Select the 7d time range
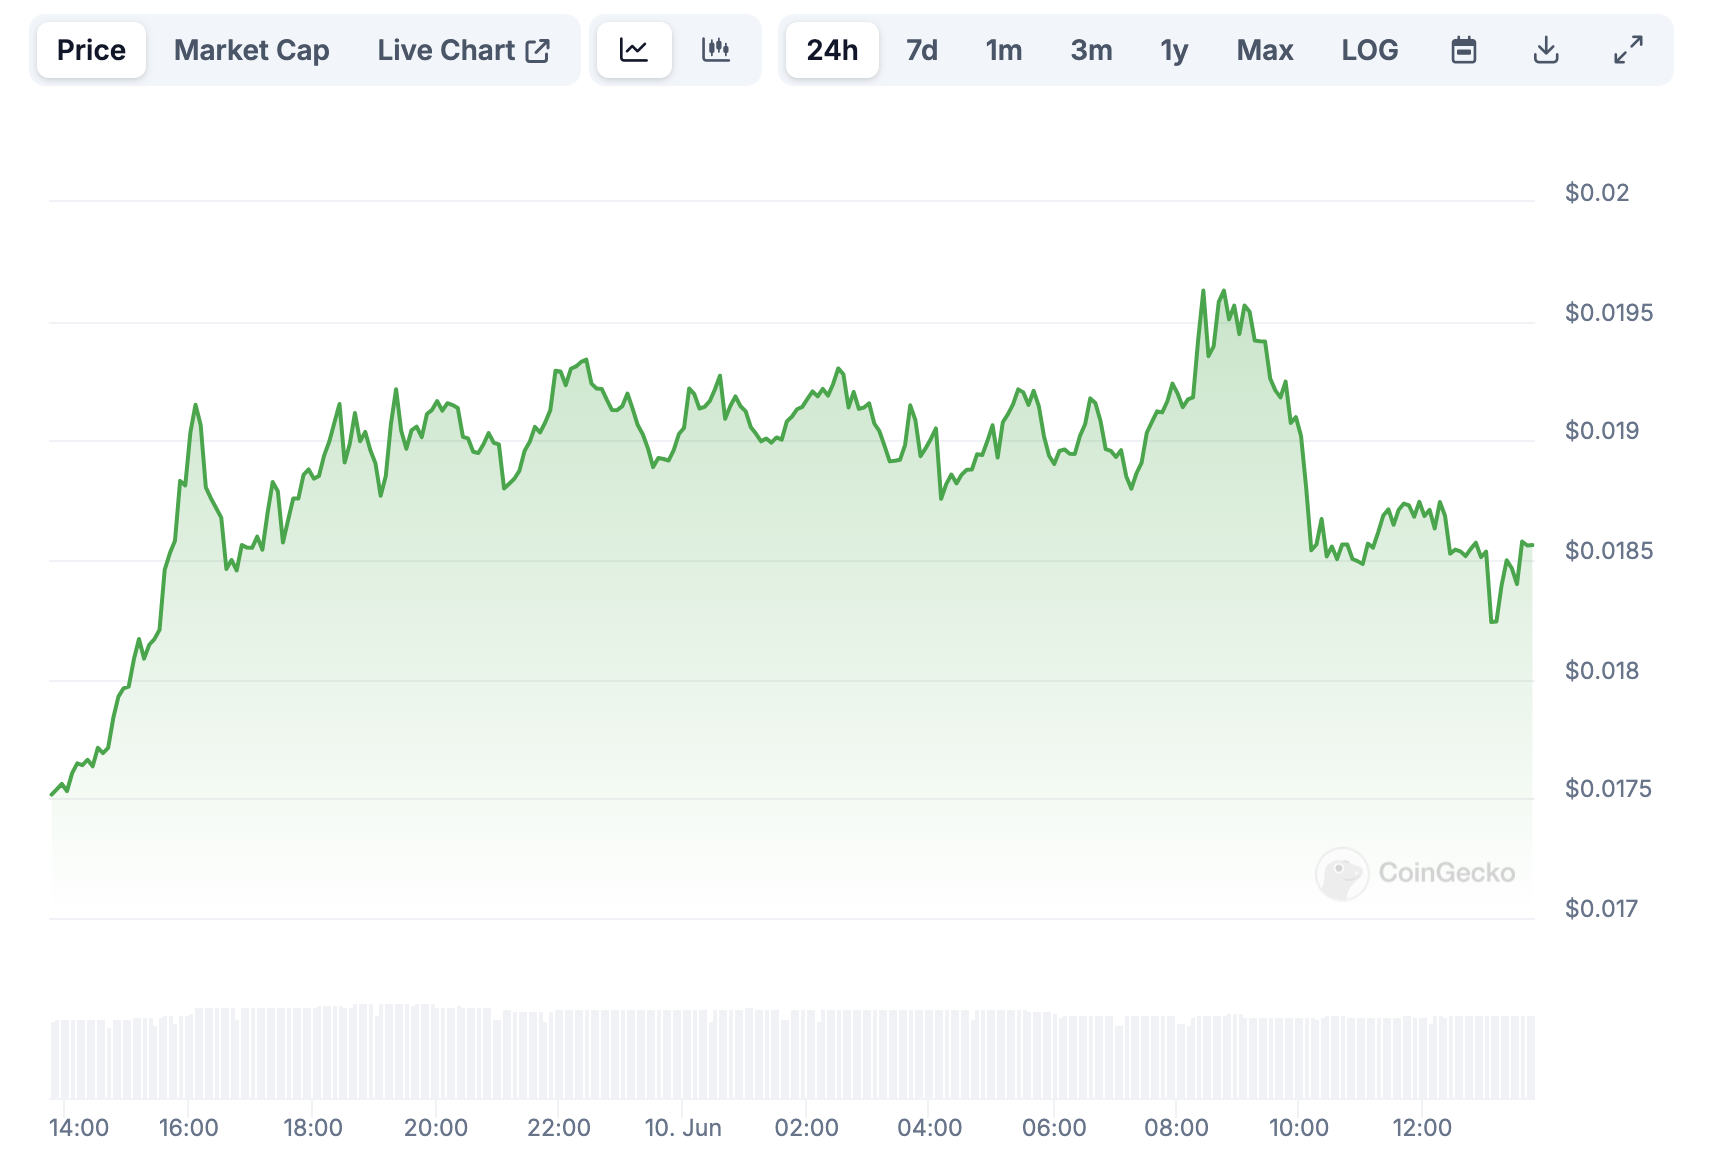The height and width of the screenshot is (1176, 1714). (922, 50)
